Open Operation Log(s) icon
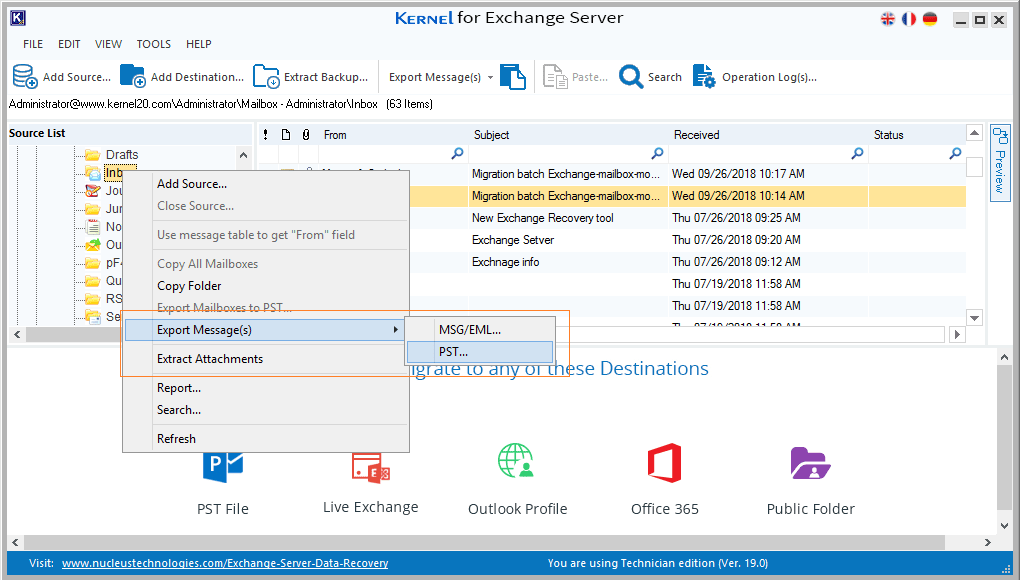 (704, 77)
